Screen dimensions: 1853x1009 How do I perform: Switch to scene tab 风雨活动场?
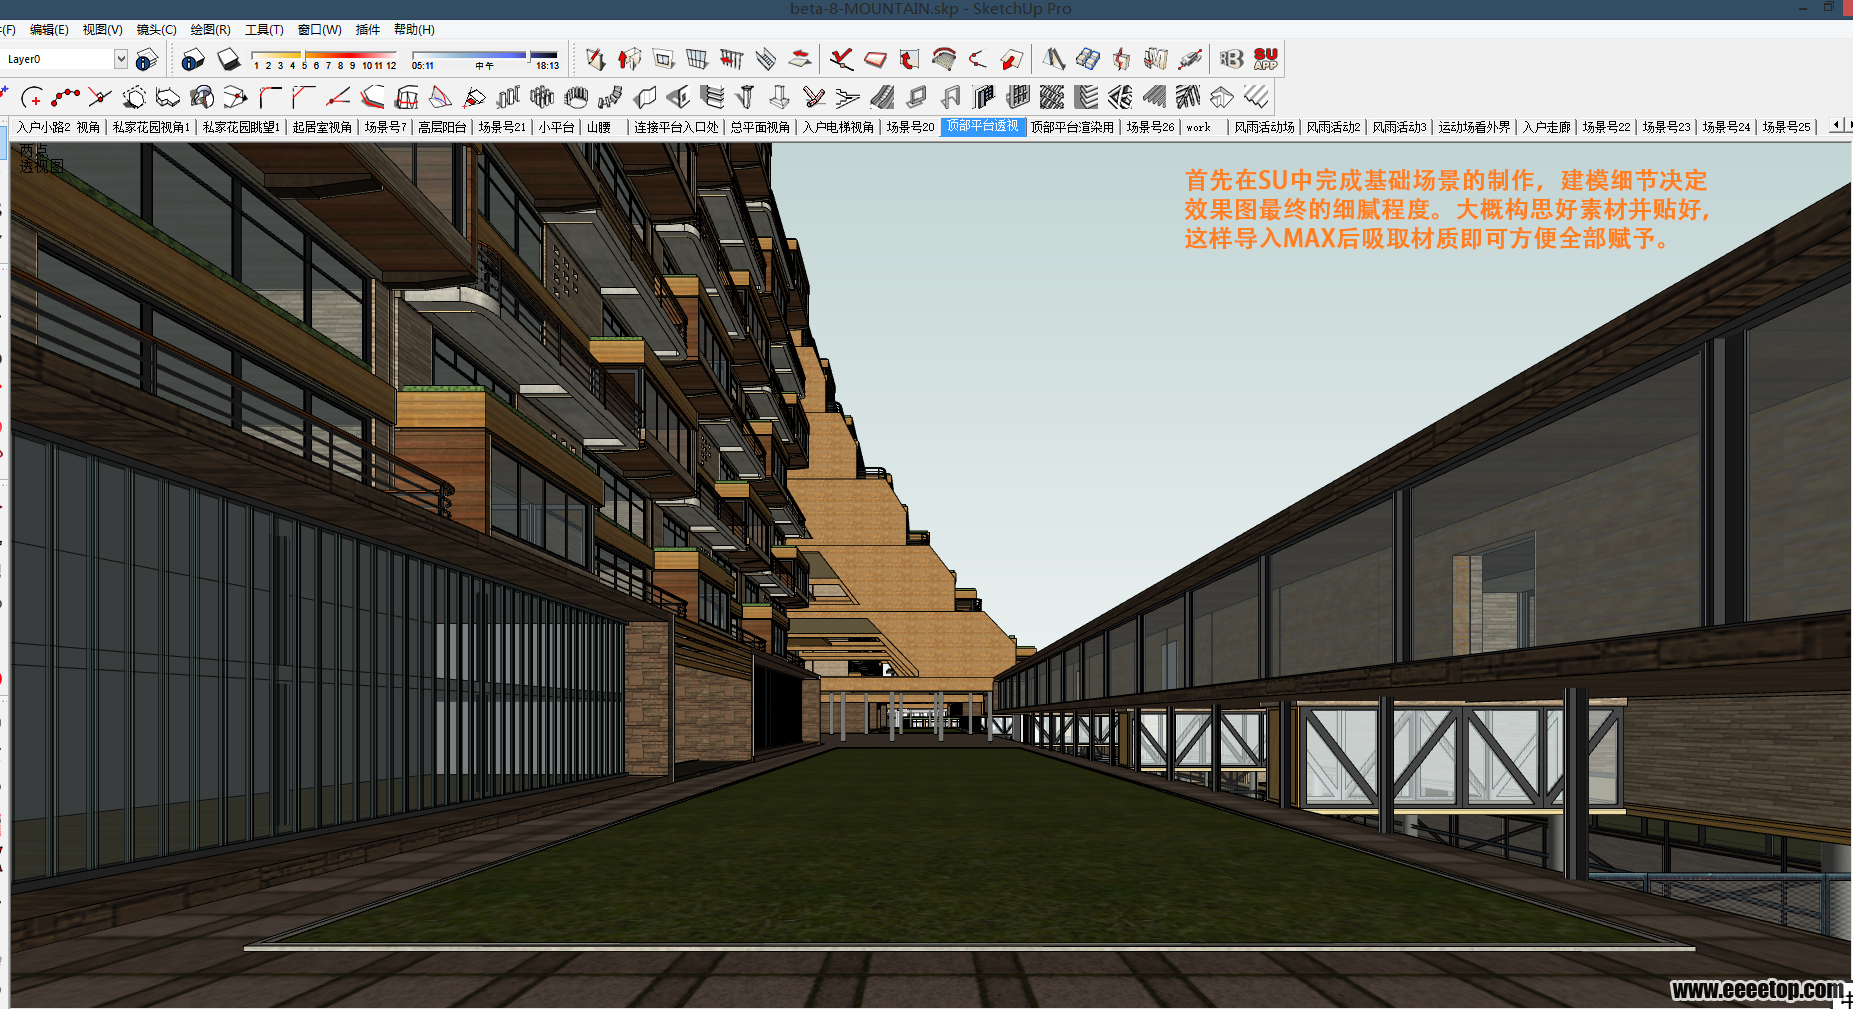coord(1264,127)
